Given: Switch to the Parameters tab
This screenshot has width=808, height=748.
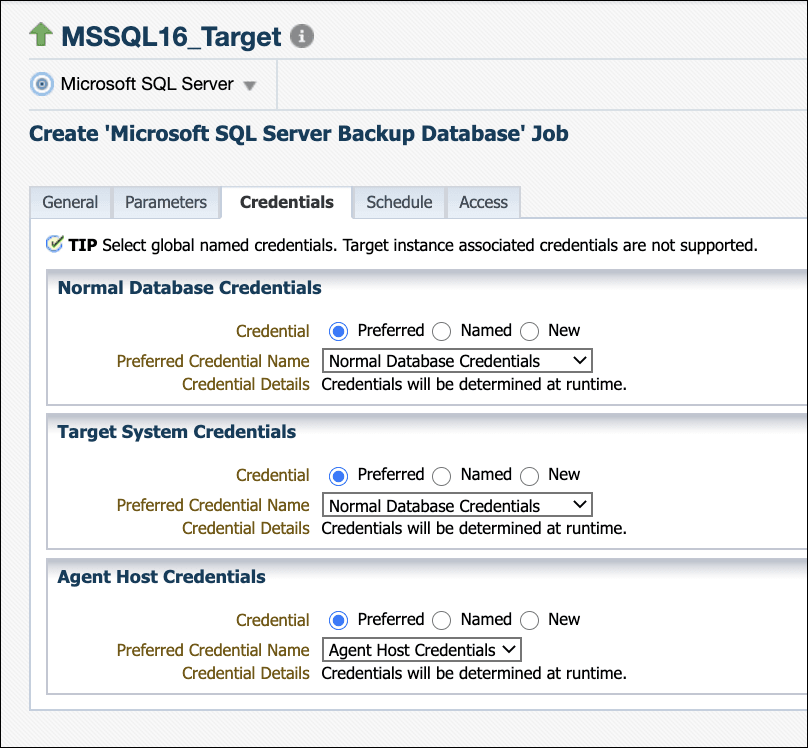Looking at the screenshot, I should point(166,202).
